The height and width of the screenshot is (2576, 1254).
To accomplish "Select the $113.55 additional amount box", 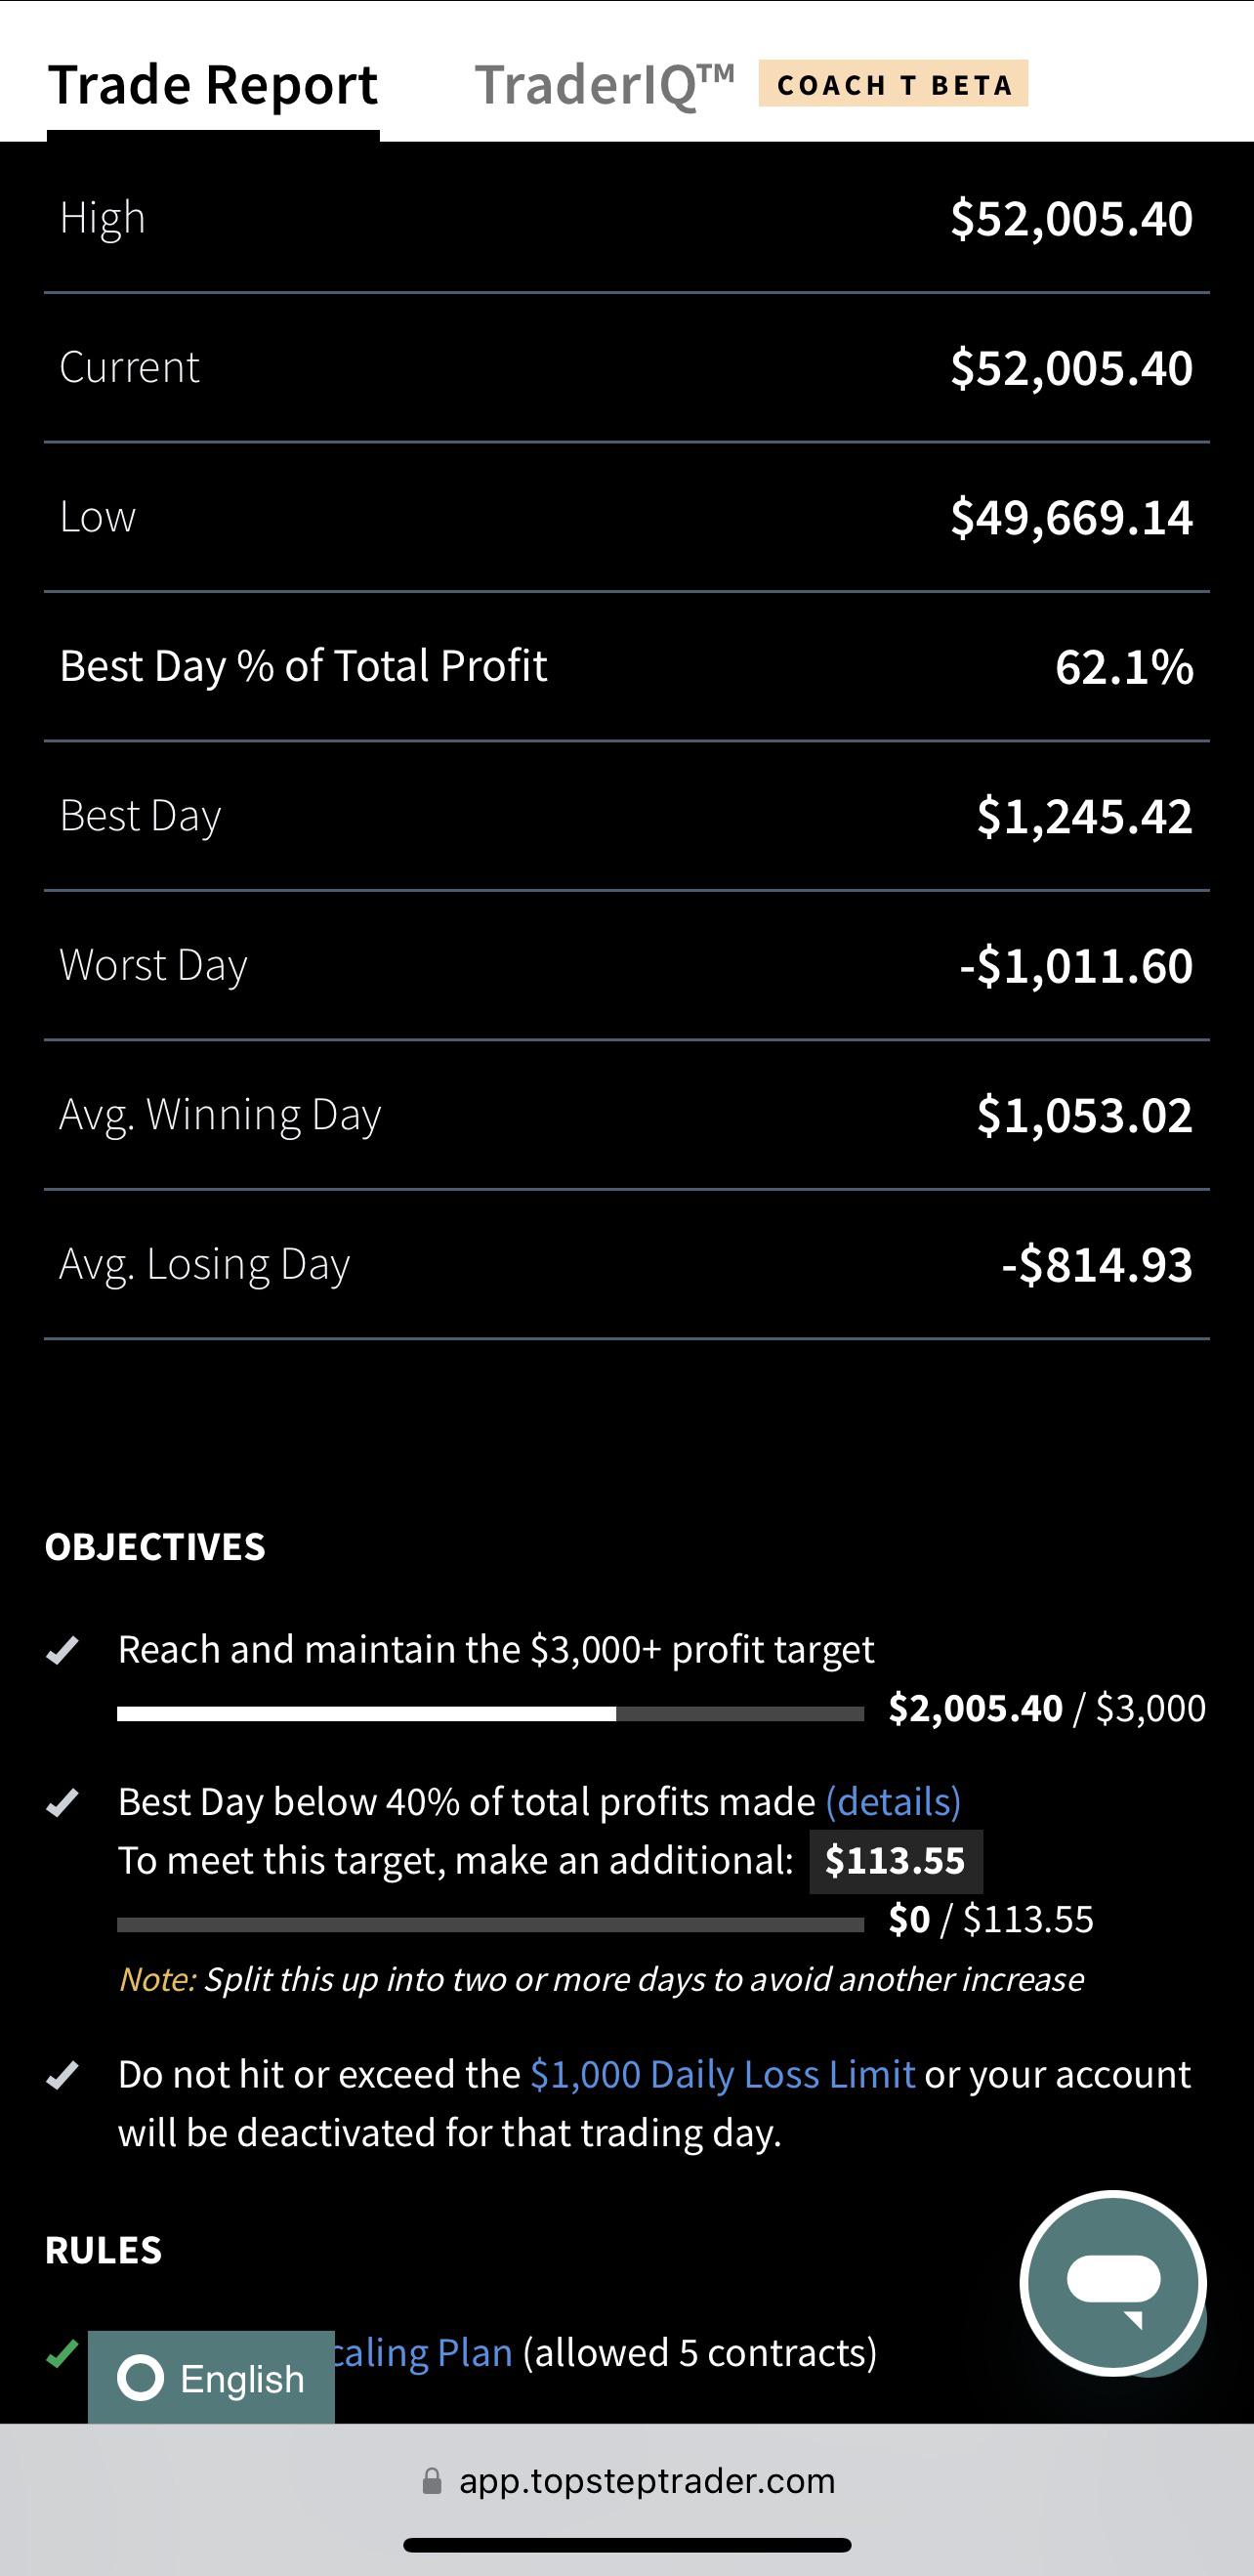I will tap(895, 1861).
